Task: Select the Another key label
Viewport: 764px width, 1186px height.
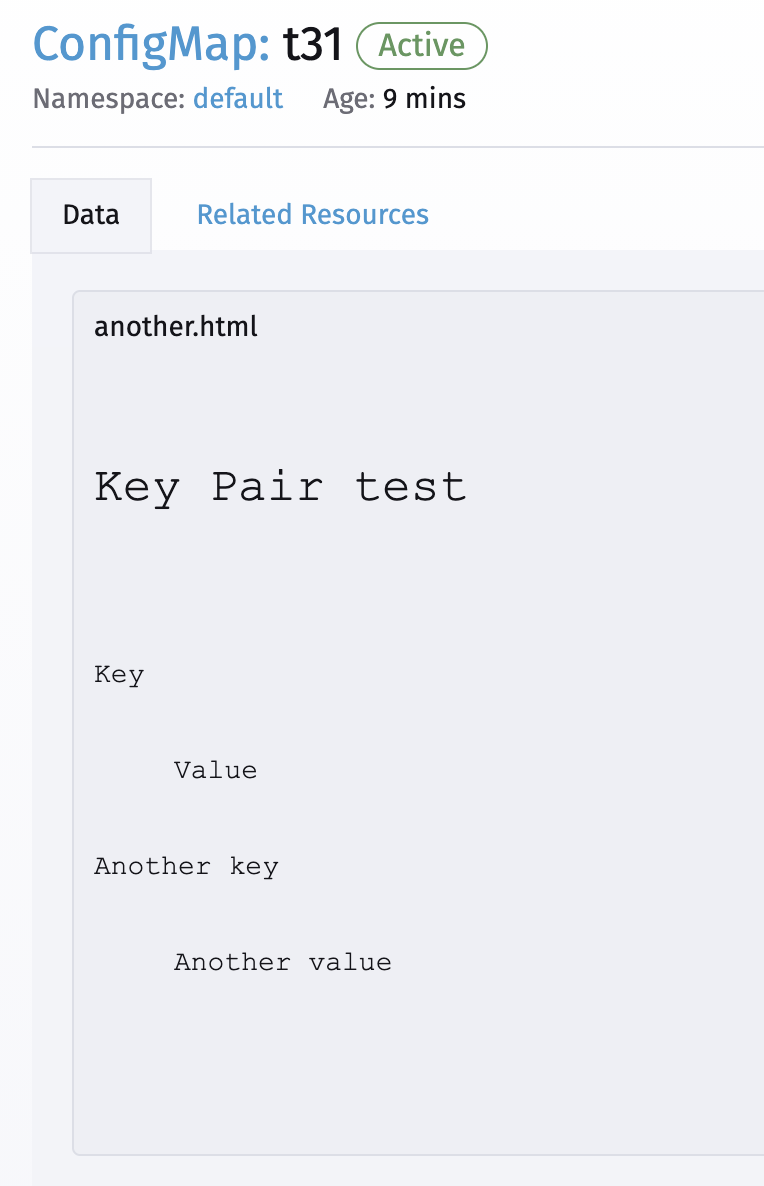Action: (186, 866)
